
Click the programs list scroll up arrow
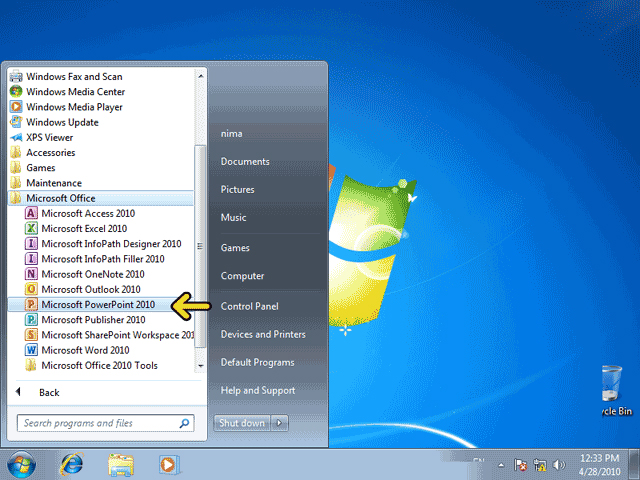click(x=200, y=76)
